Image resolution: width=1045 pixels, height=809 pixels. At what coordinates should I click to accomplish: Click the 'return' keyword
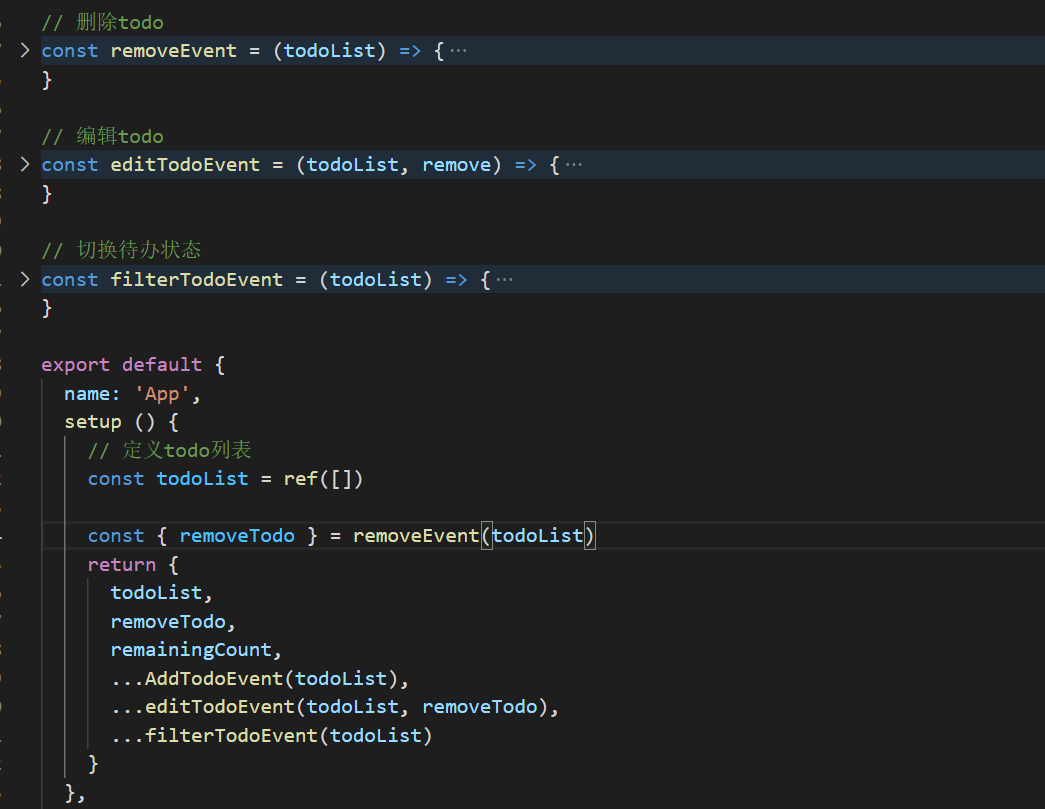[x=122, y=565]
